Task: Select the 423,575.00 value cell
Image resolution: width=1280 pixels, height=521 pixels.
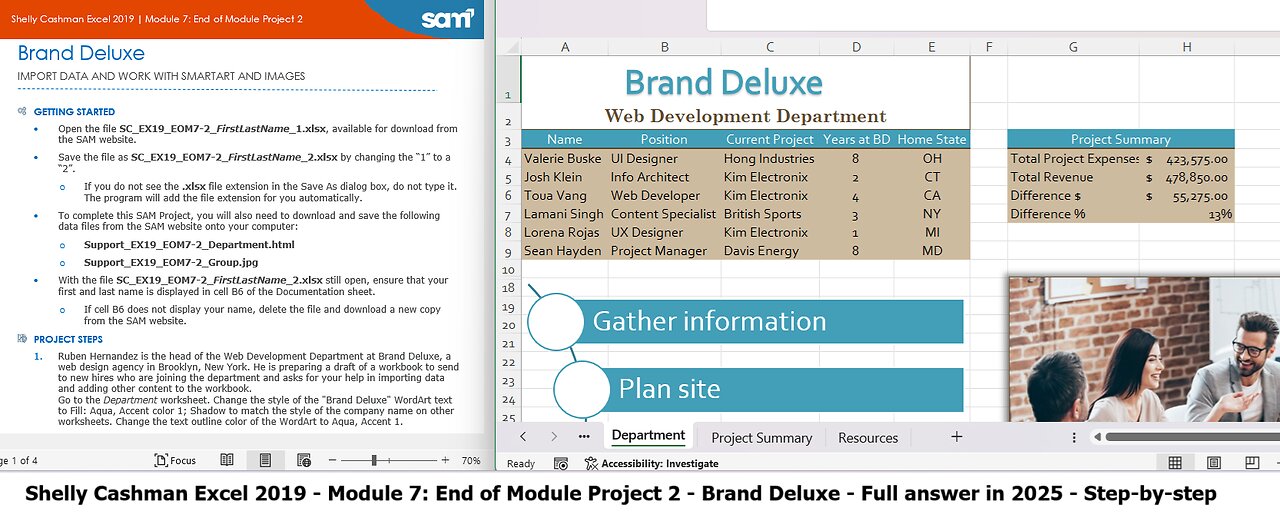Action: [1186, 159]
